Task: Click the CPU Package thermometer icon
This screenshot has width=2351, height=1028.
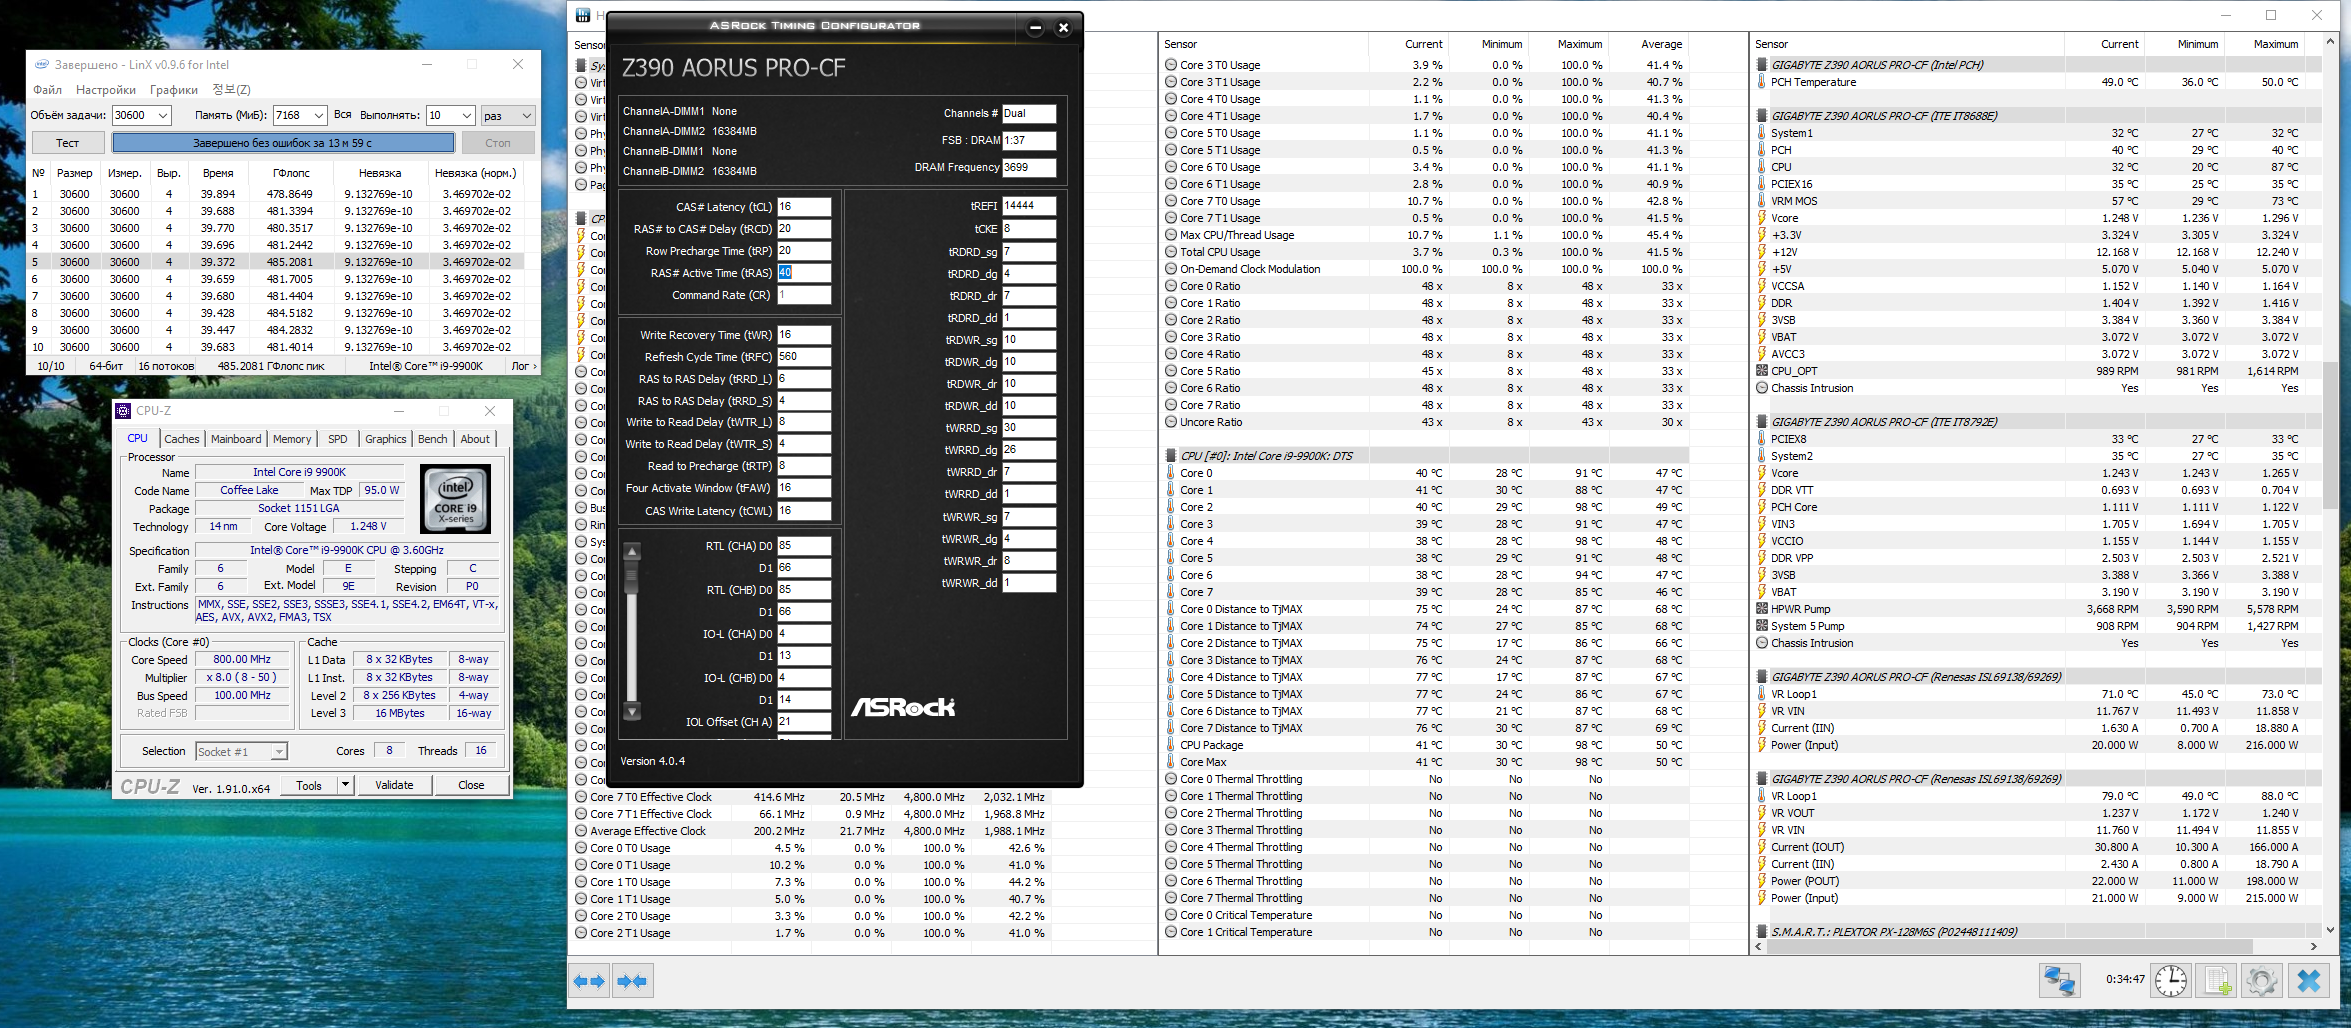Action: tap(1171, 745)
